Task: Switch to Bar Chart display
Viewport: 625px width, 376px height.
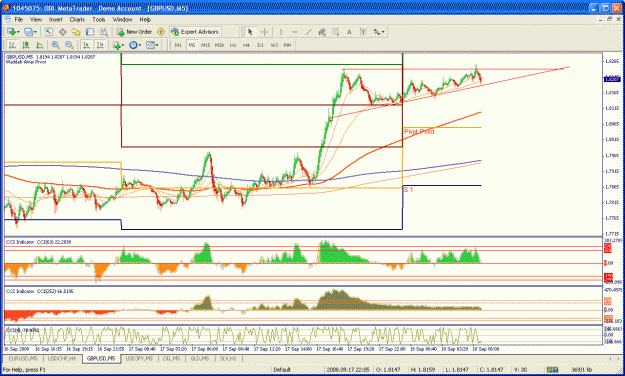Action: [12, 45]
